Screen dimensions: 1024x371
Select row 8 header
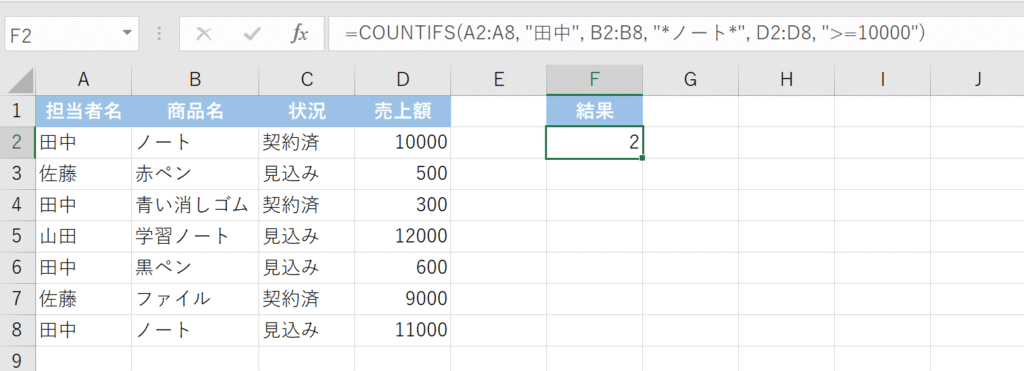click(x=18, y=331)
